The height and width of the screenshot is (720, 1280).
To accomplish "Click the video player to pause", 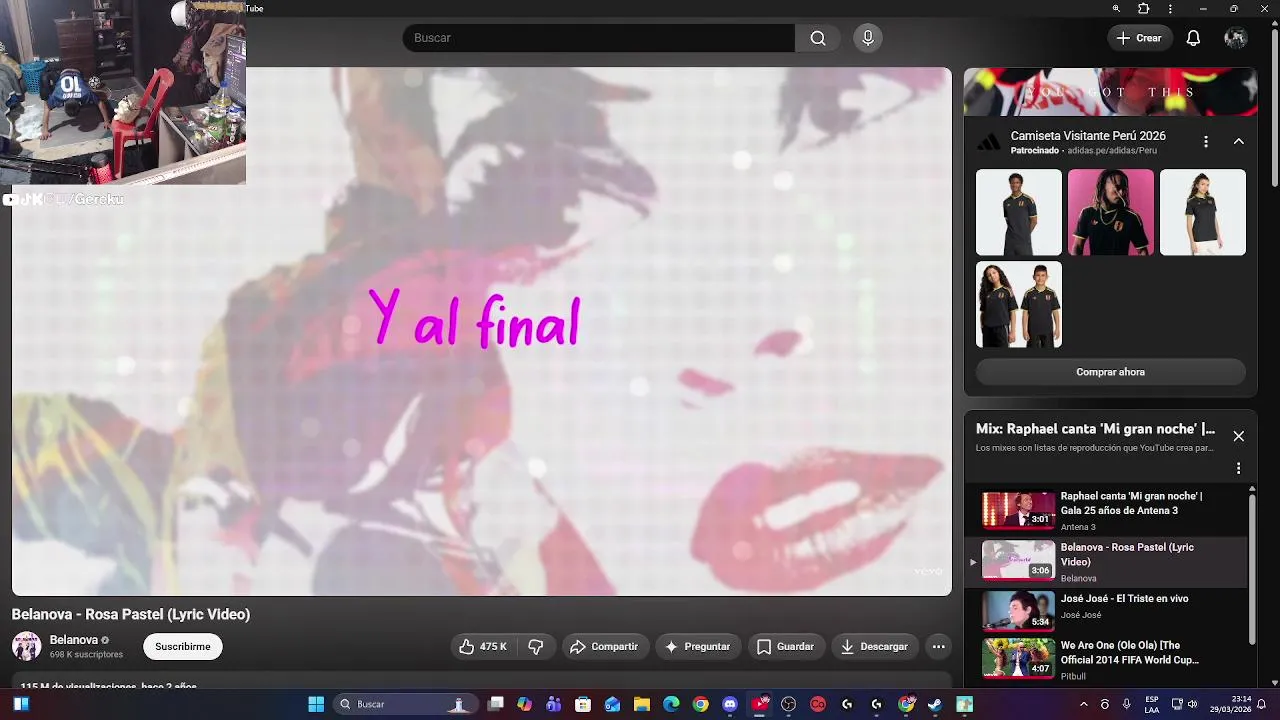I will pyautogui.click(x=481, y=331).
